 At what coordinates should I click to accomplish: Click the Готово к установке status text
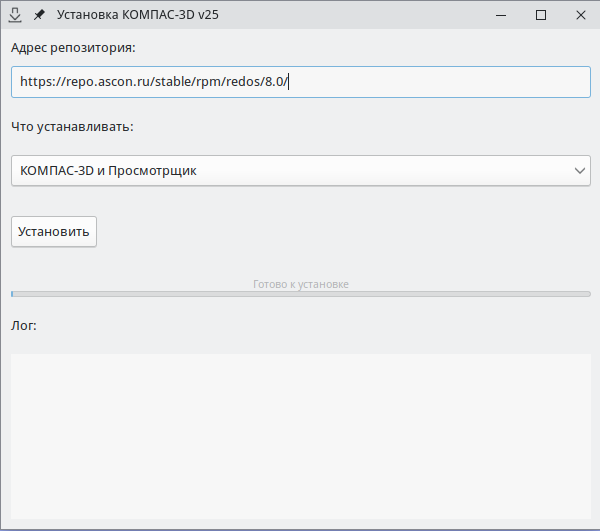301,284
